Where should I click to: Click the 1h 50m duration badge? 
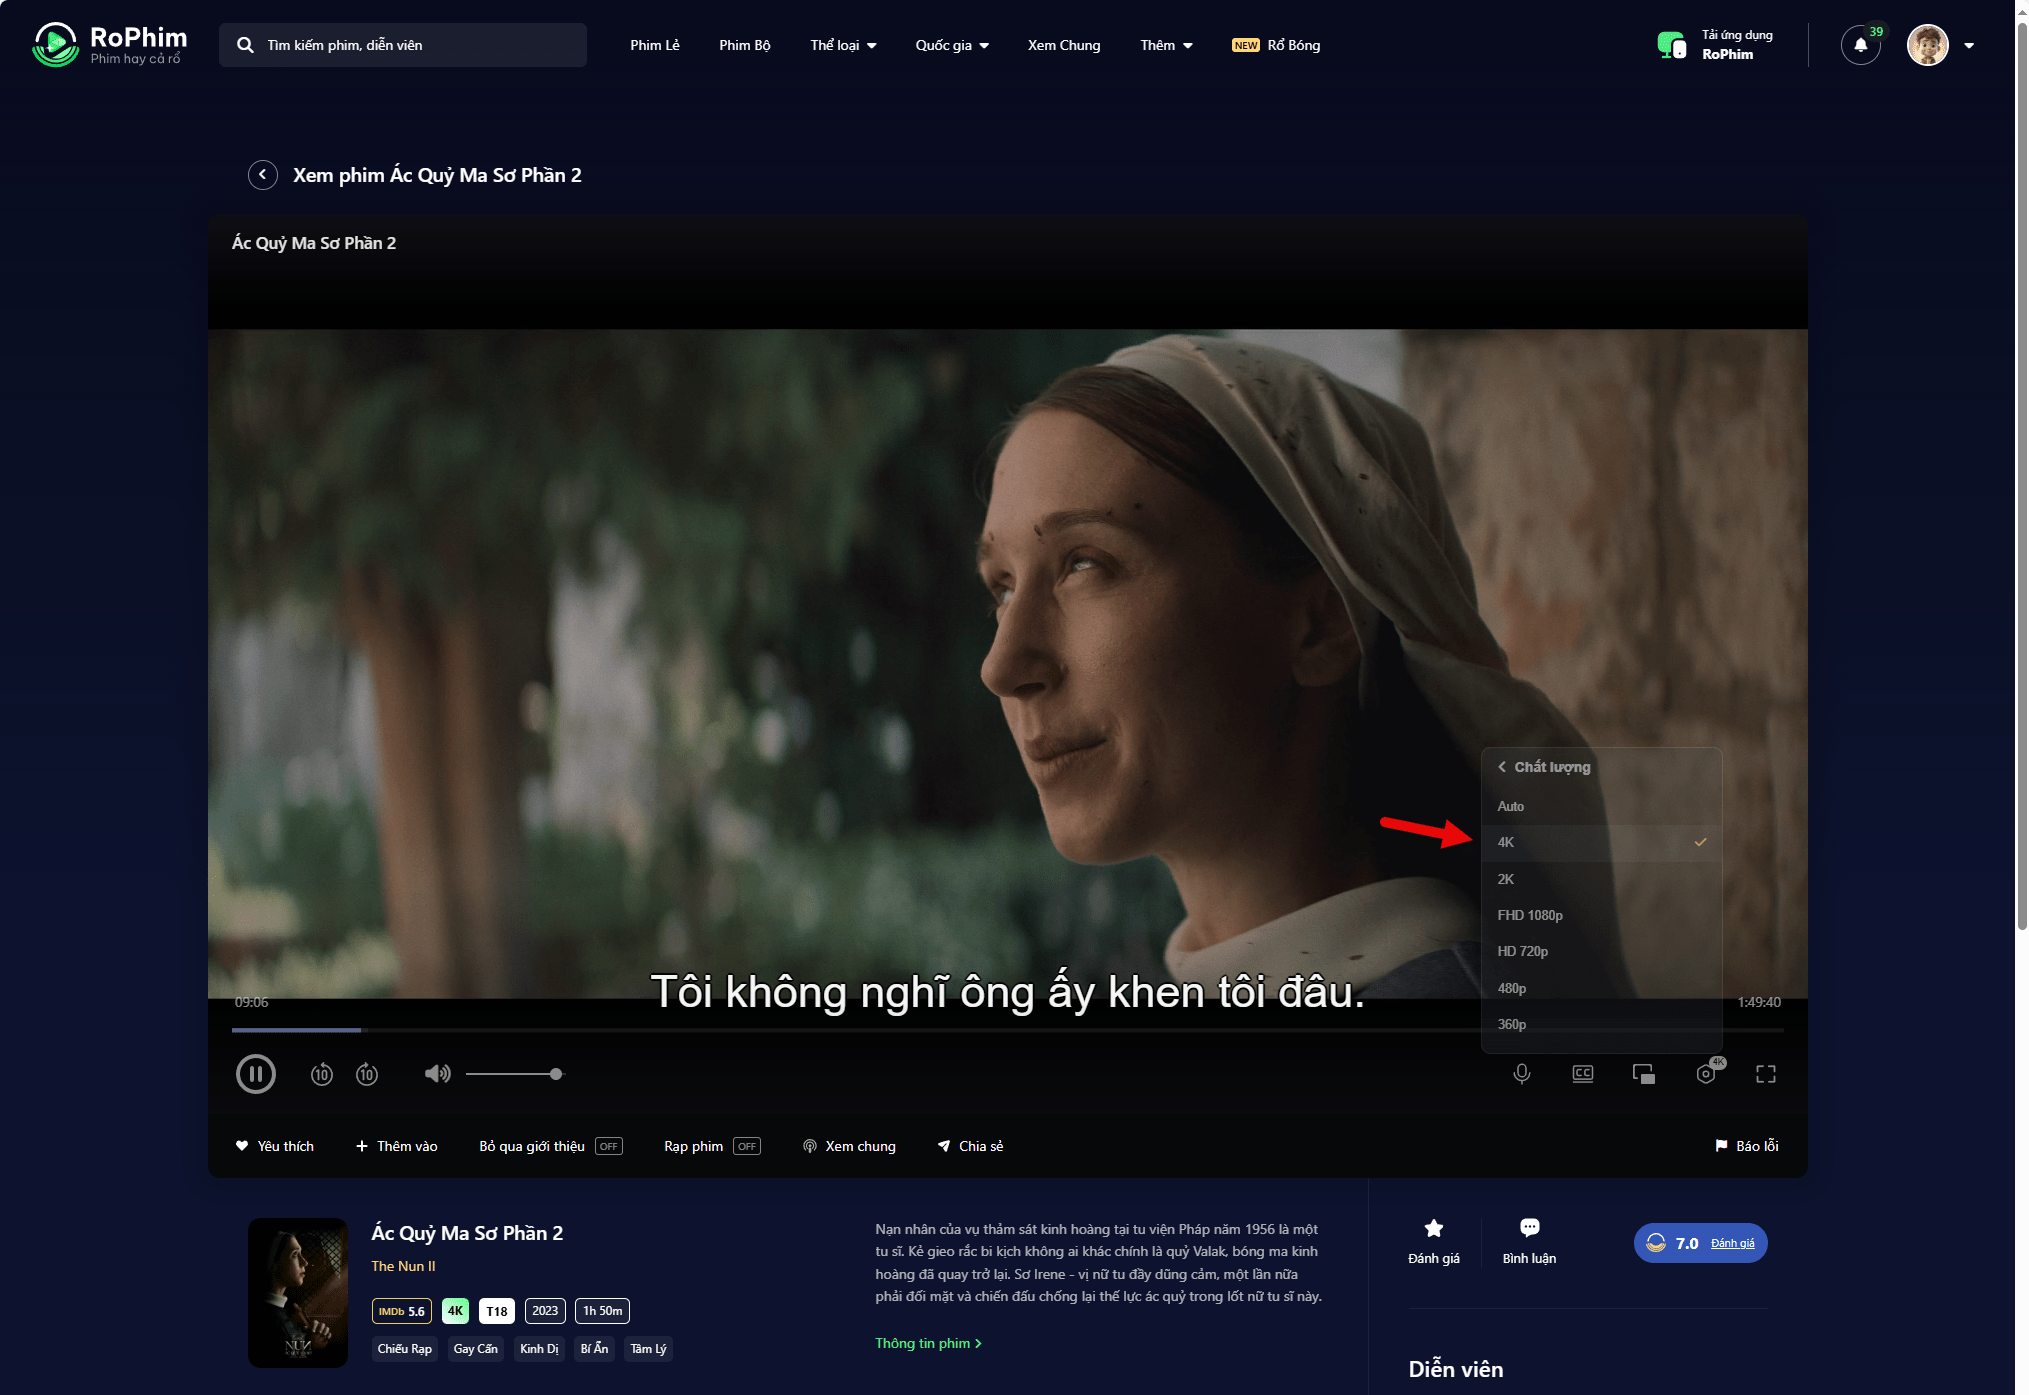(x=603, y=1311)
